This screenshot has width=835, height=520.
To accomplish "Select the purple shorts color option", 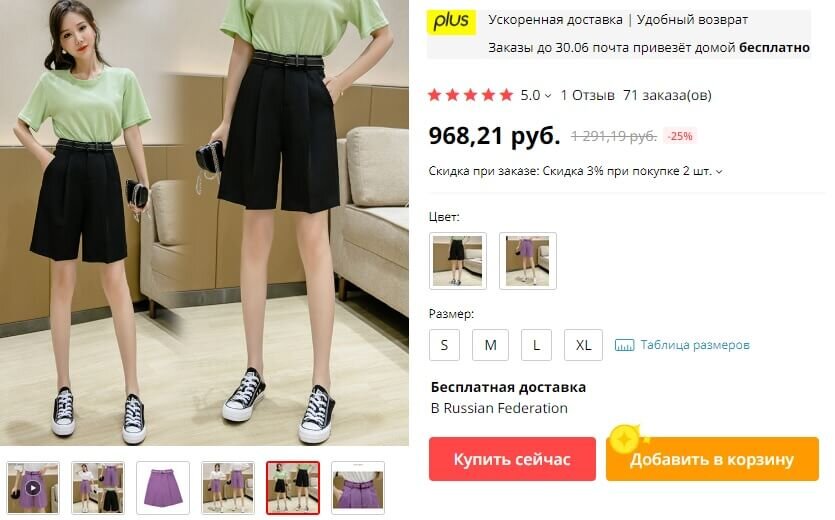I will tap(528, 261).
